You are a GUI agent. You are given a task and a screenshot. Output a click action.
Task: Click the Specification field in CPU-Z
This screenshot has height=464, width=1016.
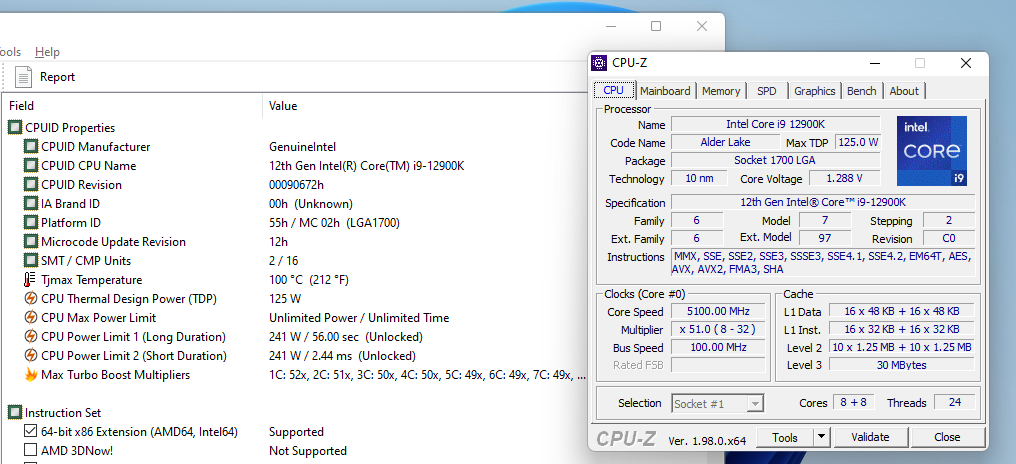click(823, 202)
